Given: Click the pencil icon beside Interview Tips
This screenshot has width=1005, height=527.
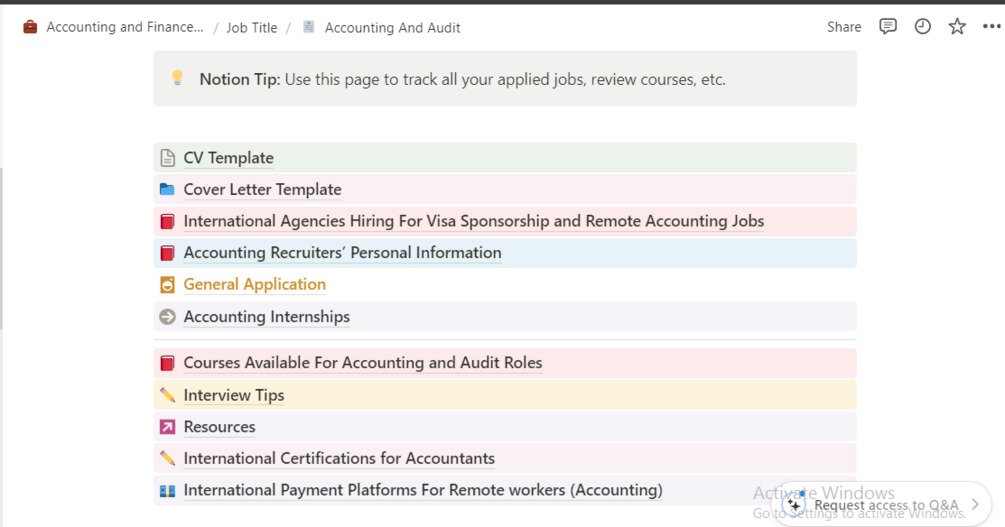Looking at the screenshot, I should coord(167,395).
